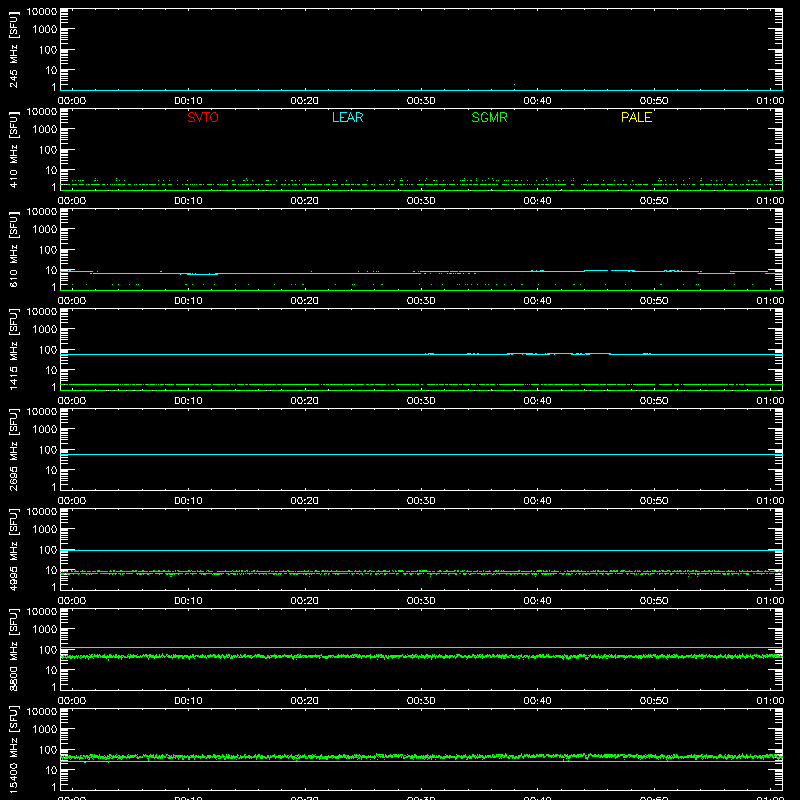800x800 pixels.
Task: Click the cyan LEAR legend label
Action: click(x=347, y=117)
